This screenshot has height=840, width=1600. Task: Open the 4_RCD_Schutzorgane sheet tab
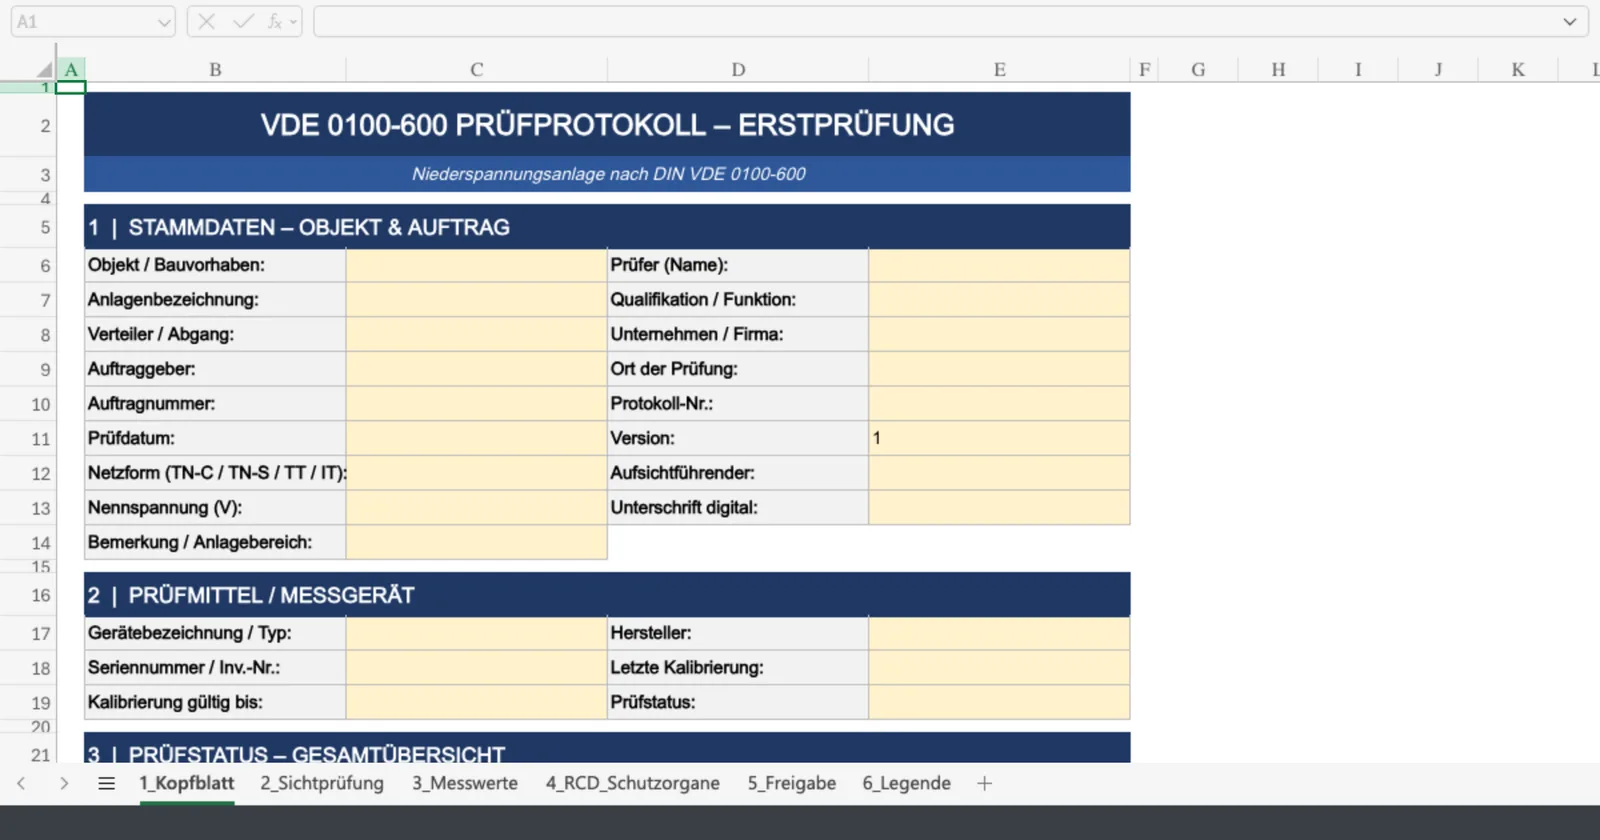coord(632,783)
